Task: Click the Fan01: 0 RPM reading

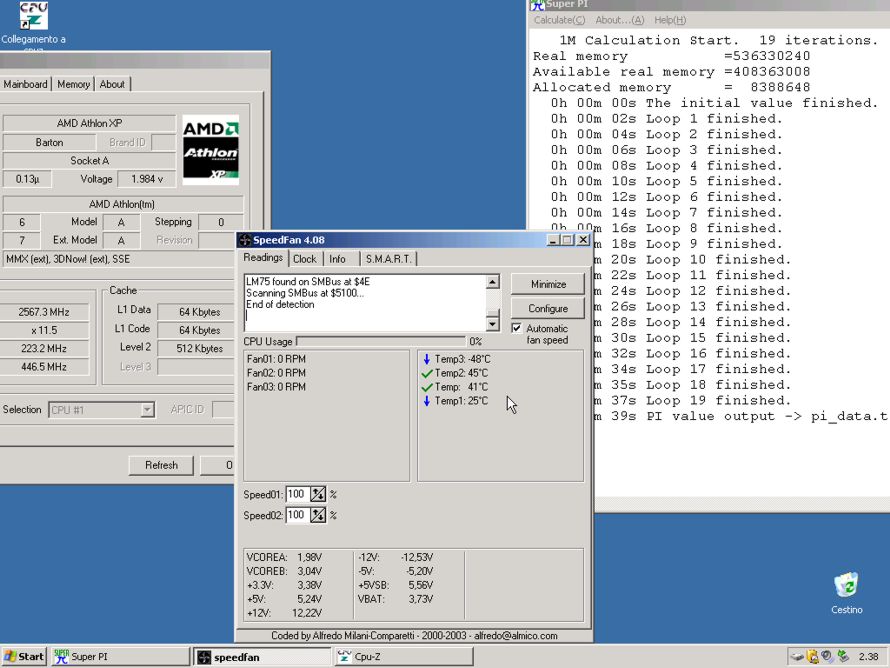Action: click(276, 359)
